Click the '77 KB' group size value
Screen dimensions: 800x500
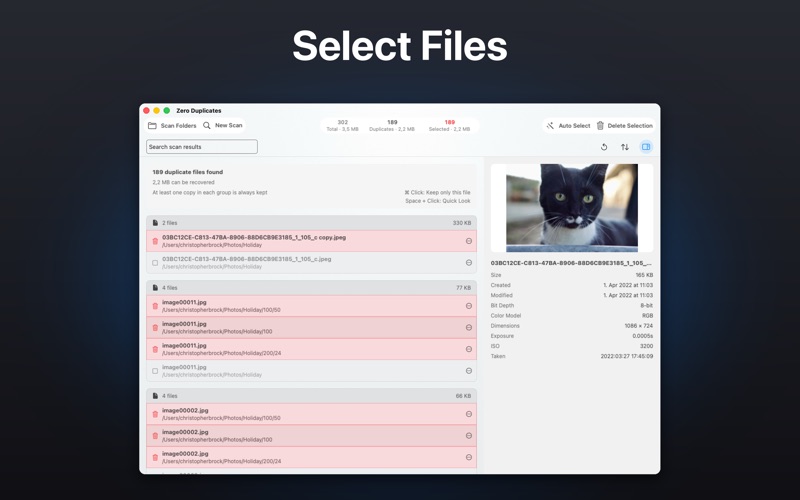click(463, 288)
